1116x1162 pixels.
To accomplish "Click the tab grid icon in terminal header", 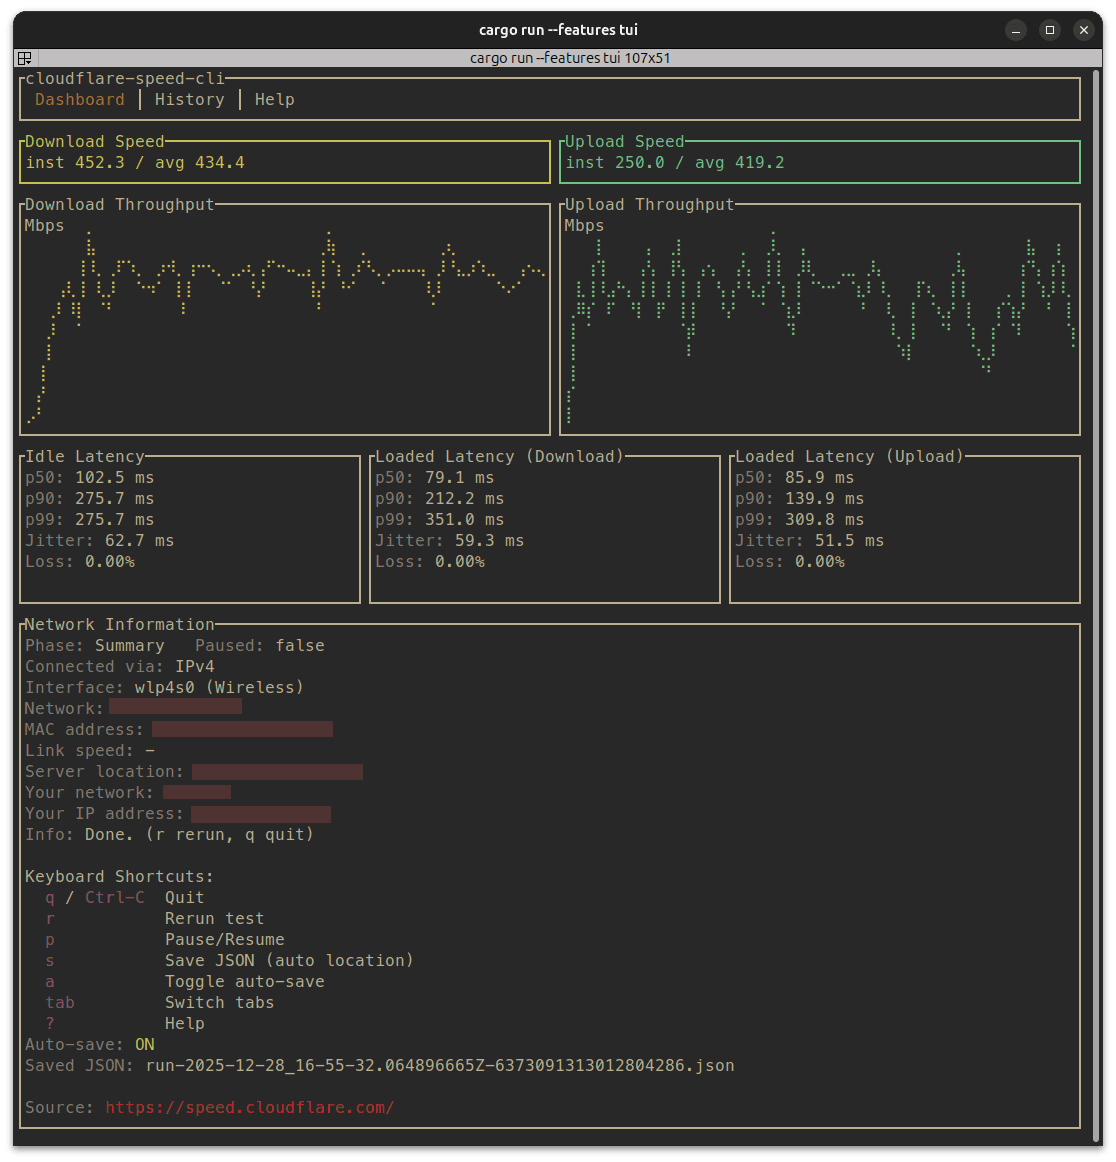I will [x=24, y=58].
